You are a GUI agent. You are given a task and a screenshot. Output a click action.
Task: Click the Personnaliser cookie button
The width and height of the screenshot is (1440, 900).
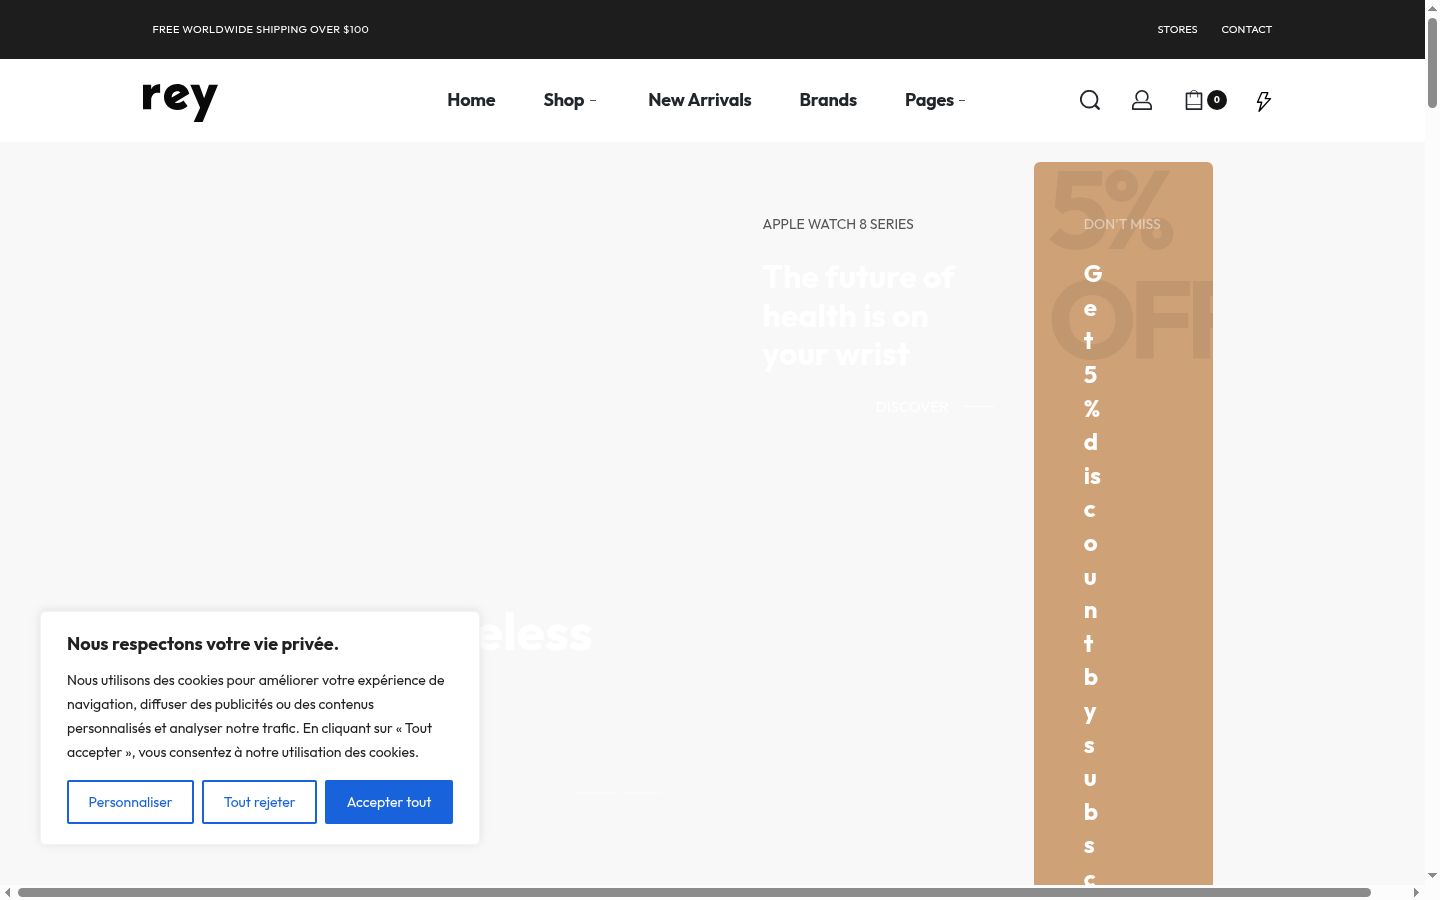pyautogui.click(x=130, y=802)
